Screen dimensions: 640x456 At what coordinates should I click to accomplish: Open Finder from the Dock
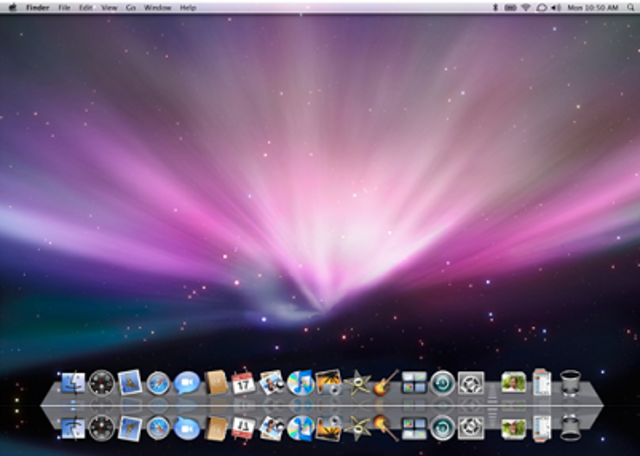(73, 383)
